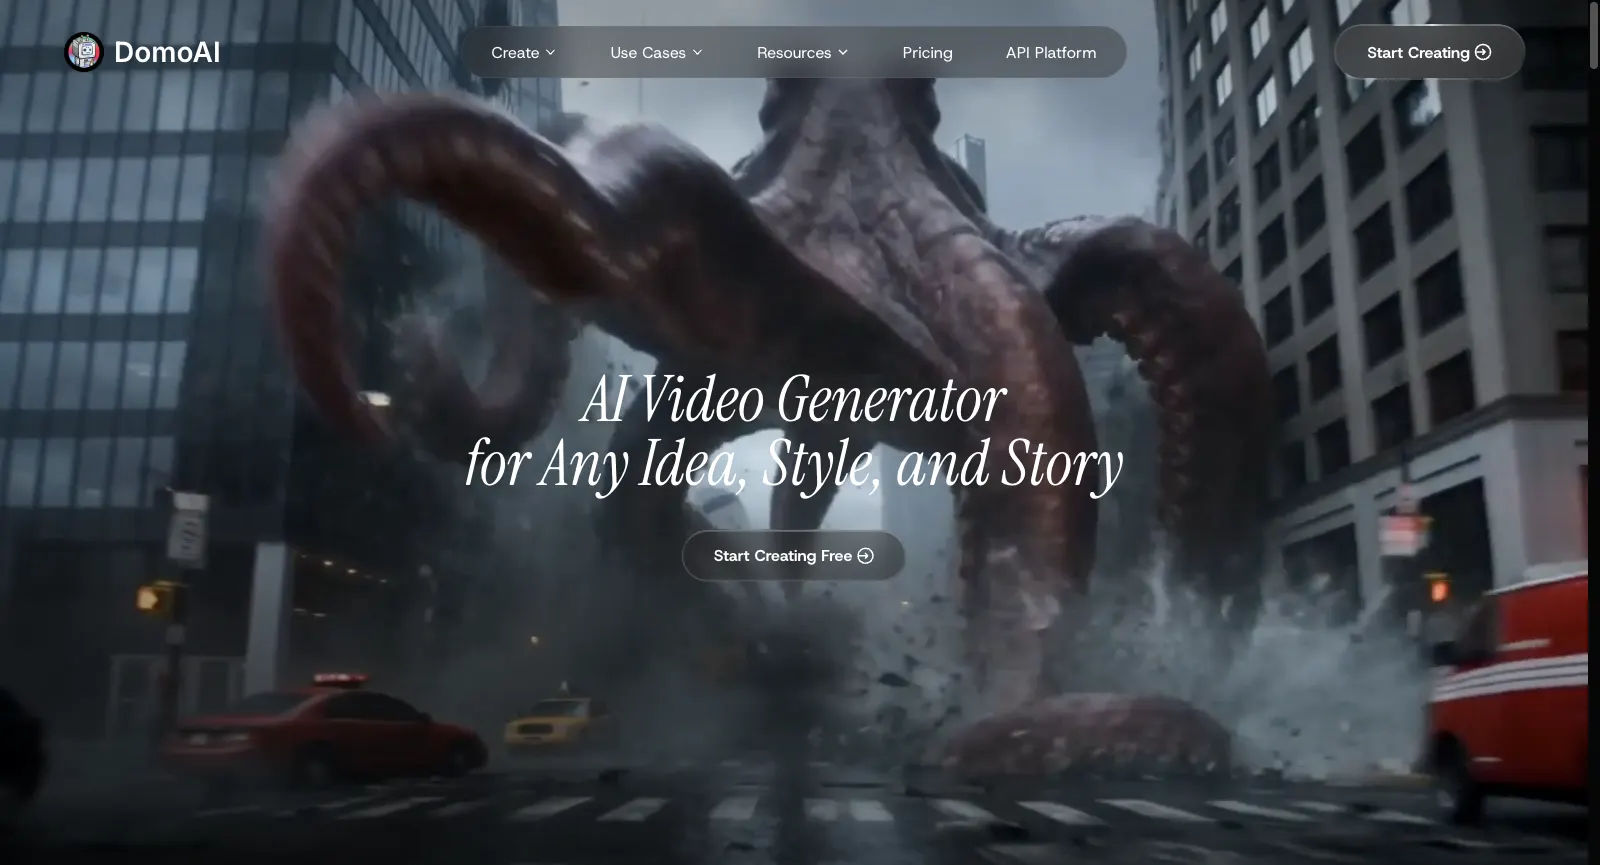
Task: Click the DomoAI brand name text
Action: coord(167,52)
